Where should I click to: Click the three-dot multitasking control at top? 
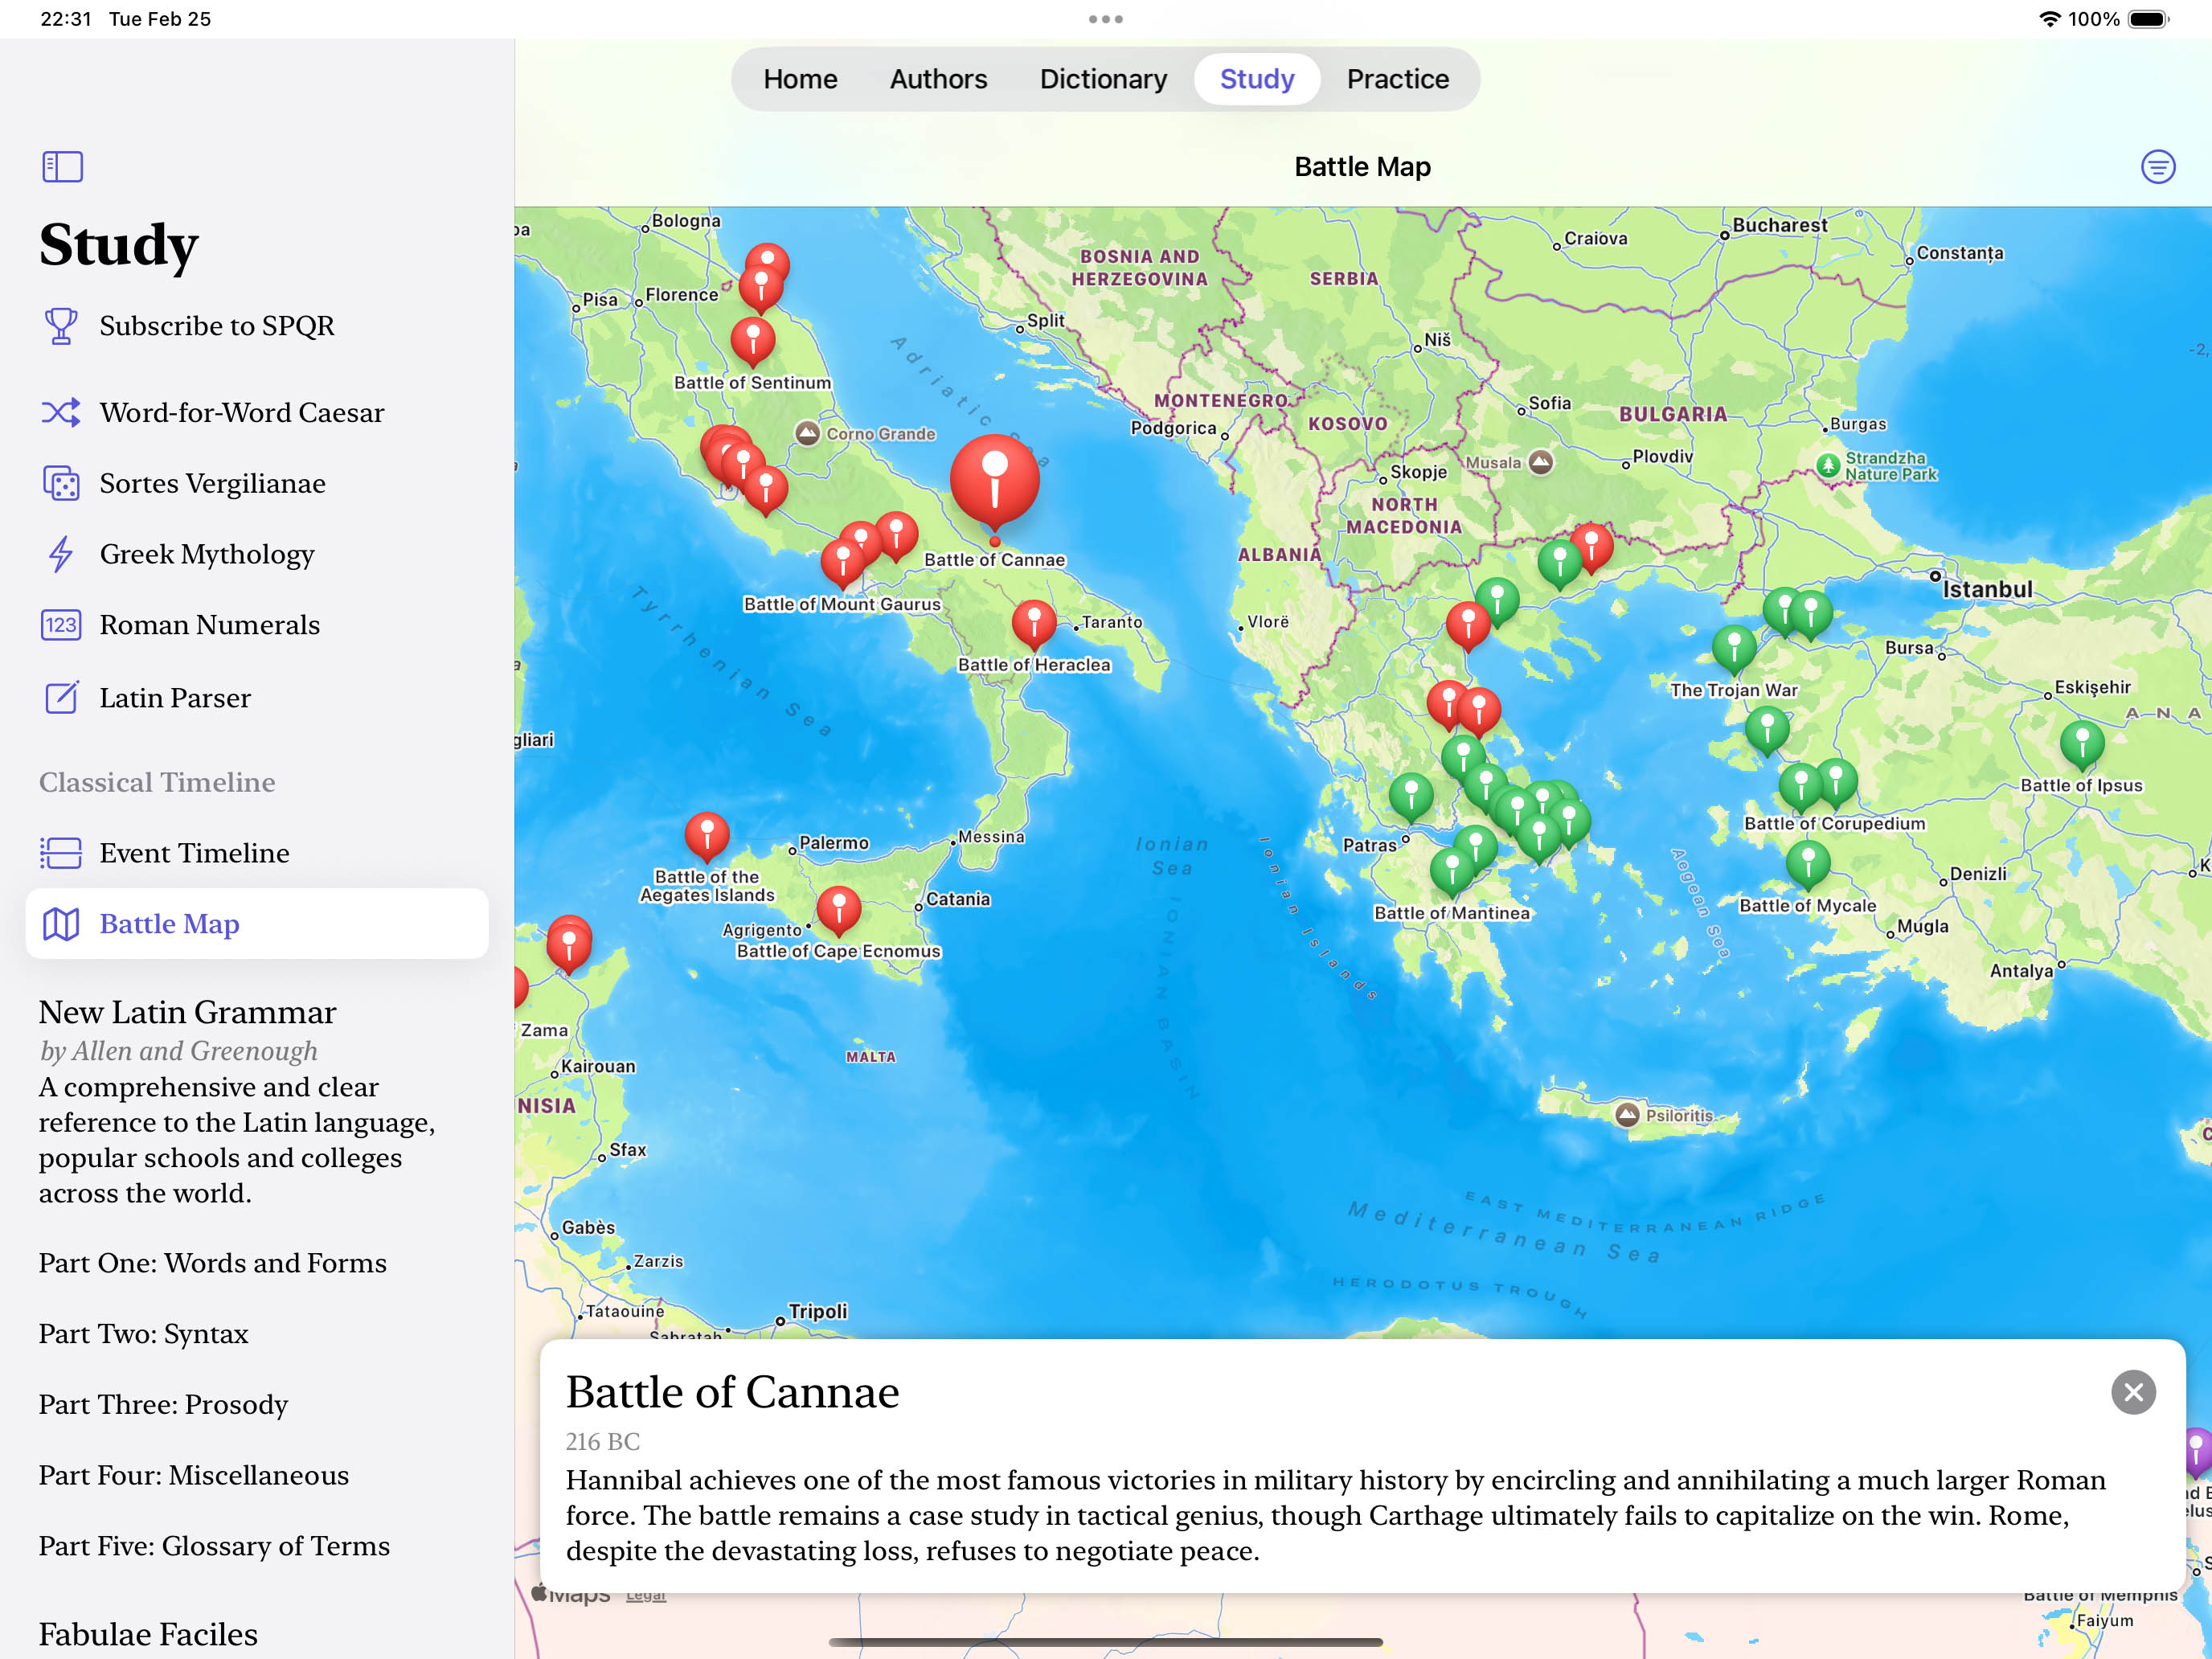coord(1105,19)
